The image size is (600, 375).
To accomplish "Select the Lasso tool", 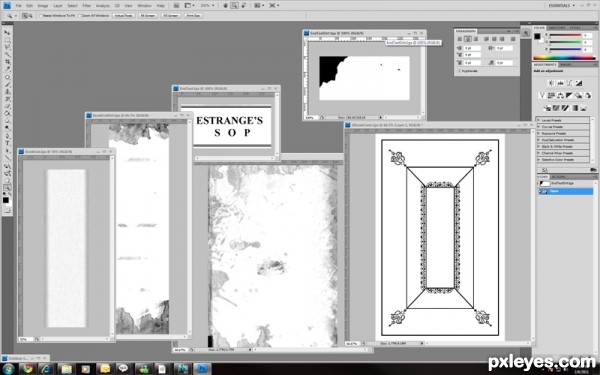I will [x=7, y=47].
